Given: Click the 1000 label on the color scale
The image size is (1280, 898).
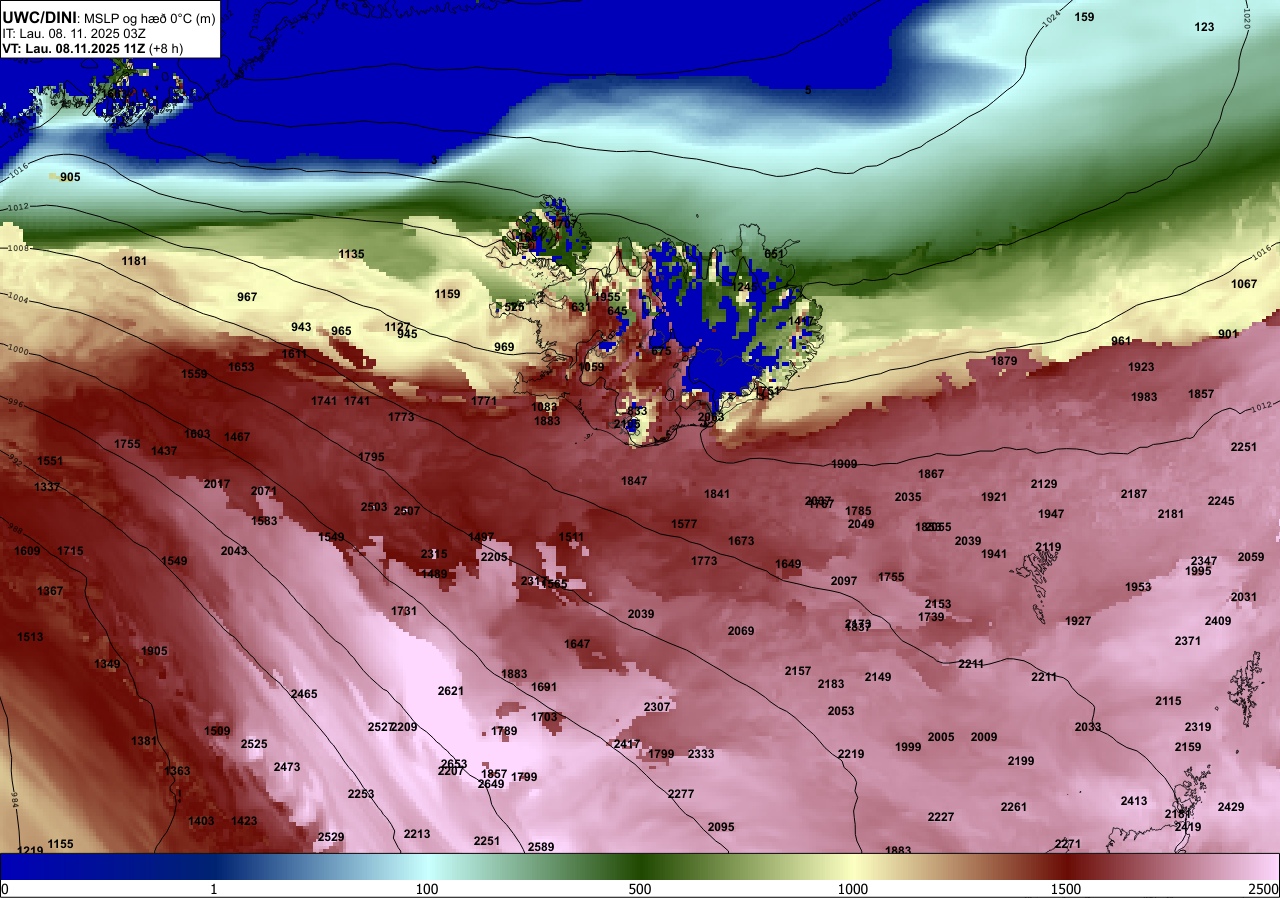Looking at the screenshot, I should click(852, 889).
